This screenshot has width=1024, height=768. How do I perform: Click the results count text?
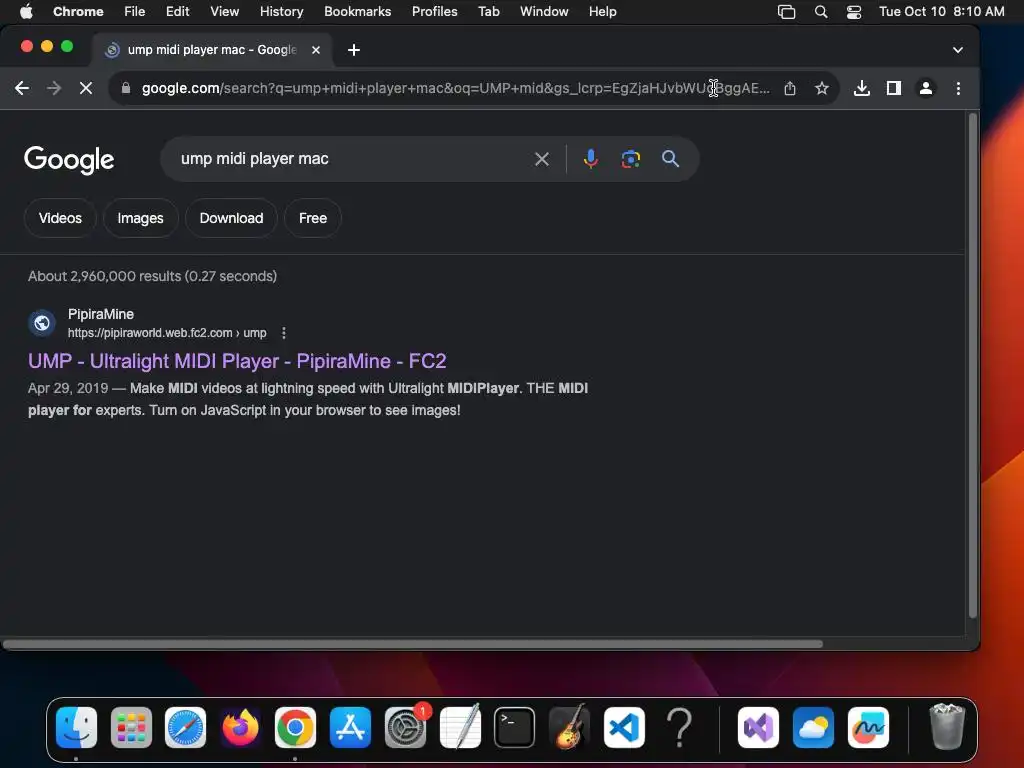[152, 276]
